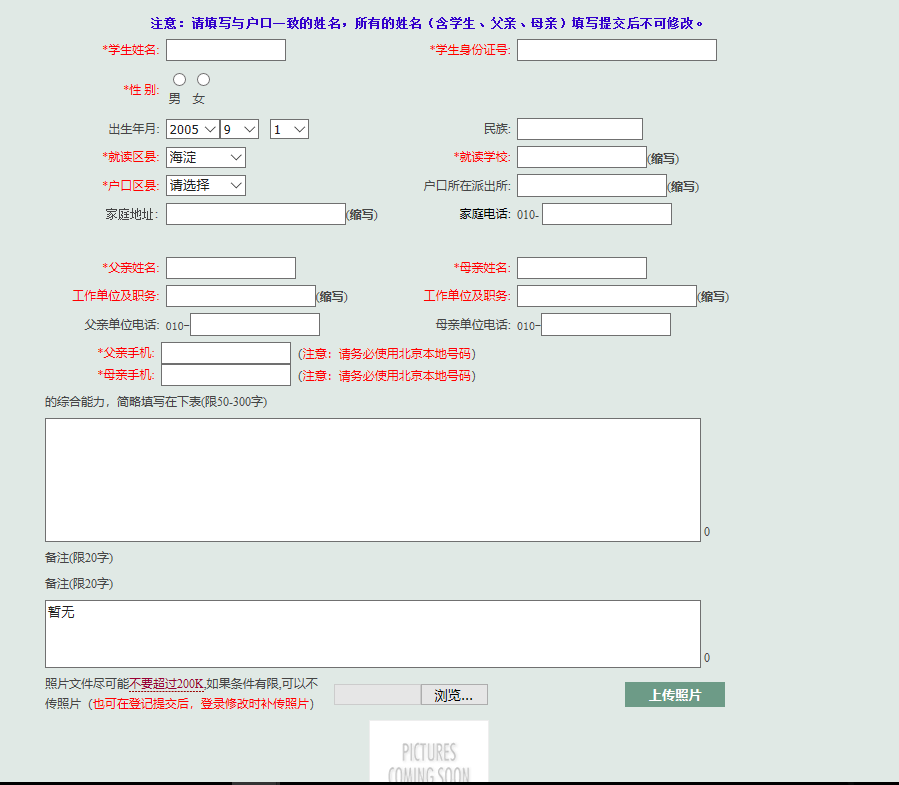Click the 浏览... file browse button
This screenshot has width=899, height=785.
(x=454, y=695)
